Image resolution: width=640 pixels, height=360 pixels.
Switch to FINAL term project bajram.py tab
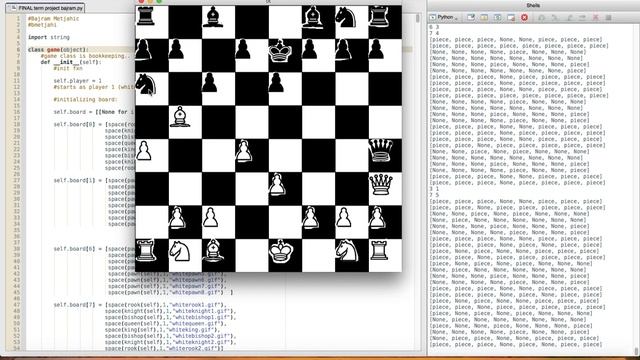tap(45, 8)
